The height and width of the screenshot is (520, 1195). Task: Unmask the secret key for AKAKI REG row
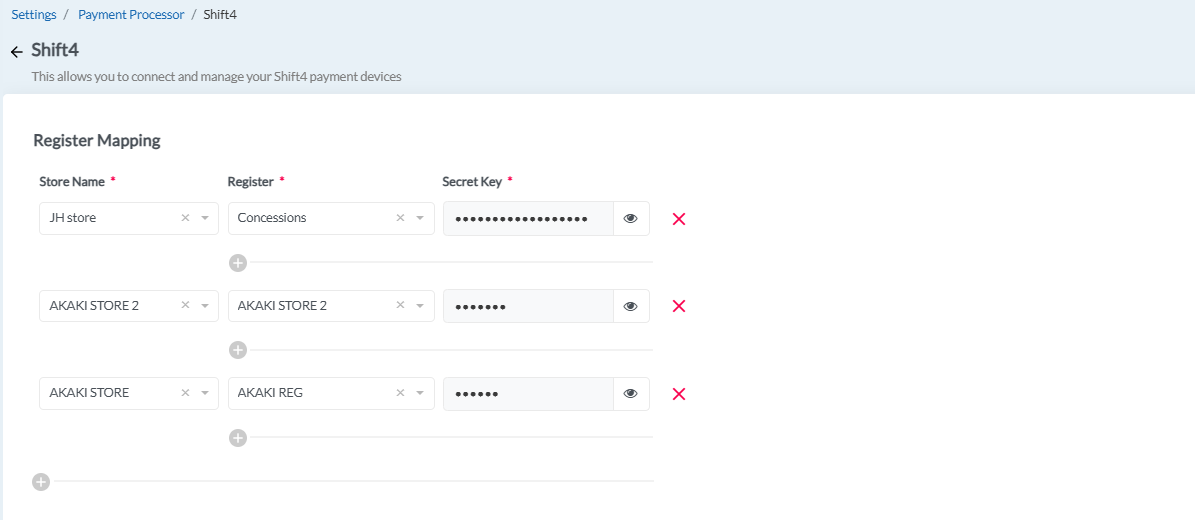631,394
